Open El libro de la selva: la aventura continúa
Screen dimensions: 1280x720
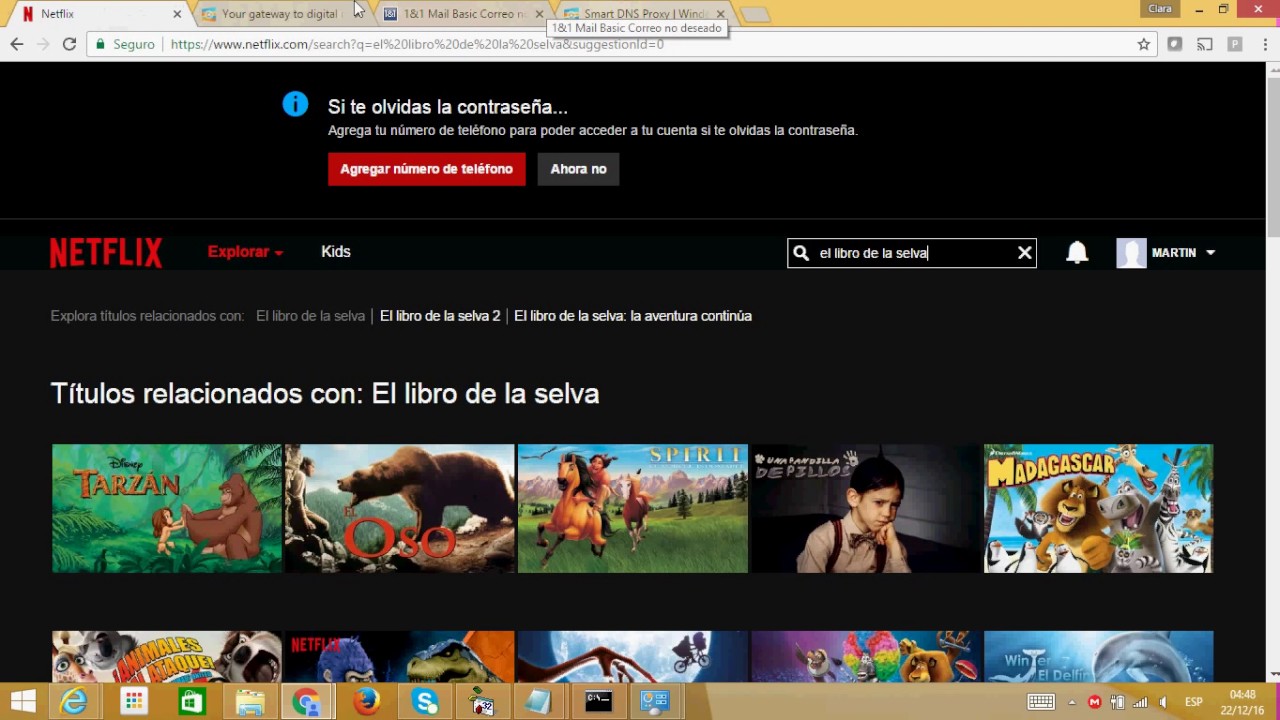(633, 316)
